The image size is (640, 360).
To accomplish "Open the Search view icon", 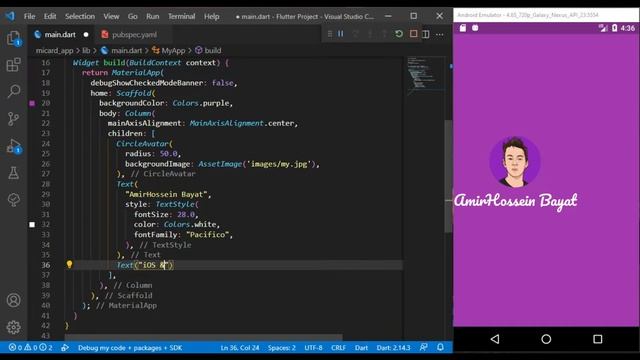I will pos(13,91).
